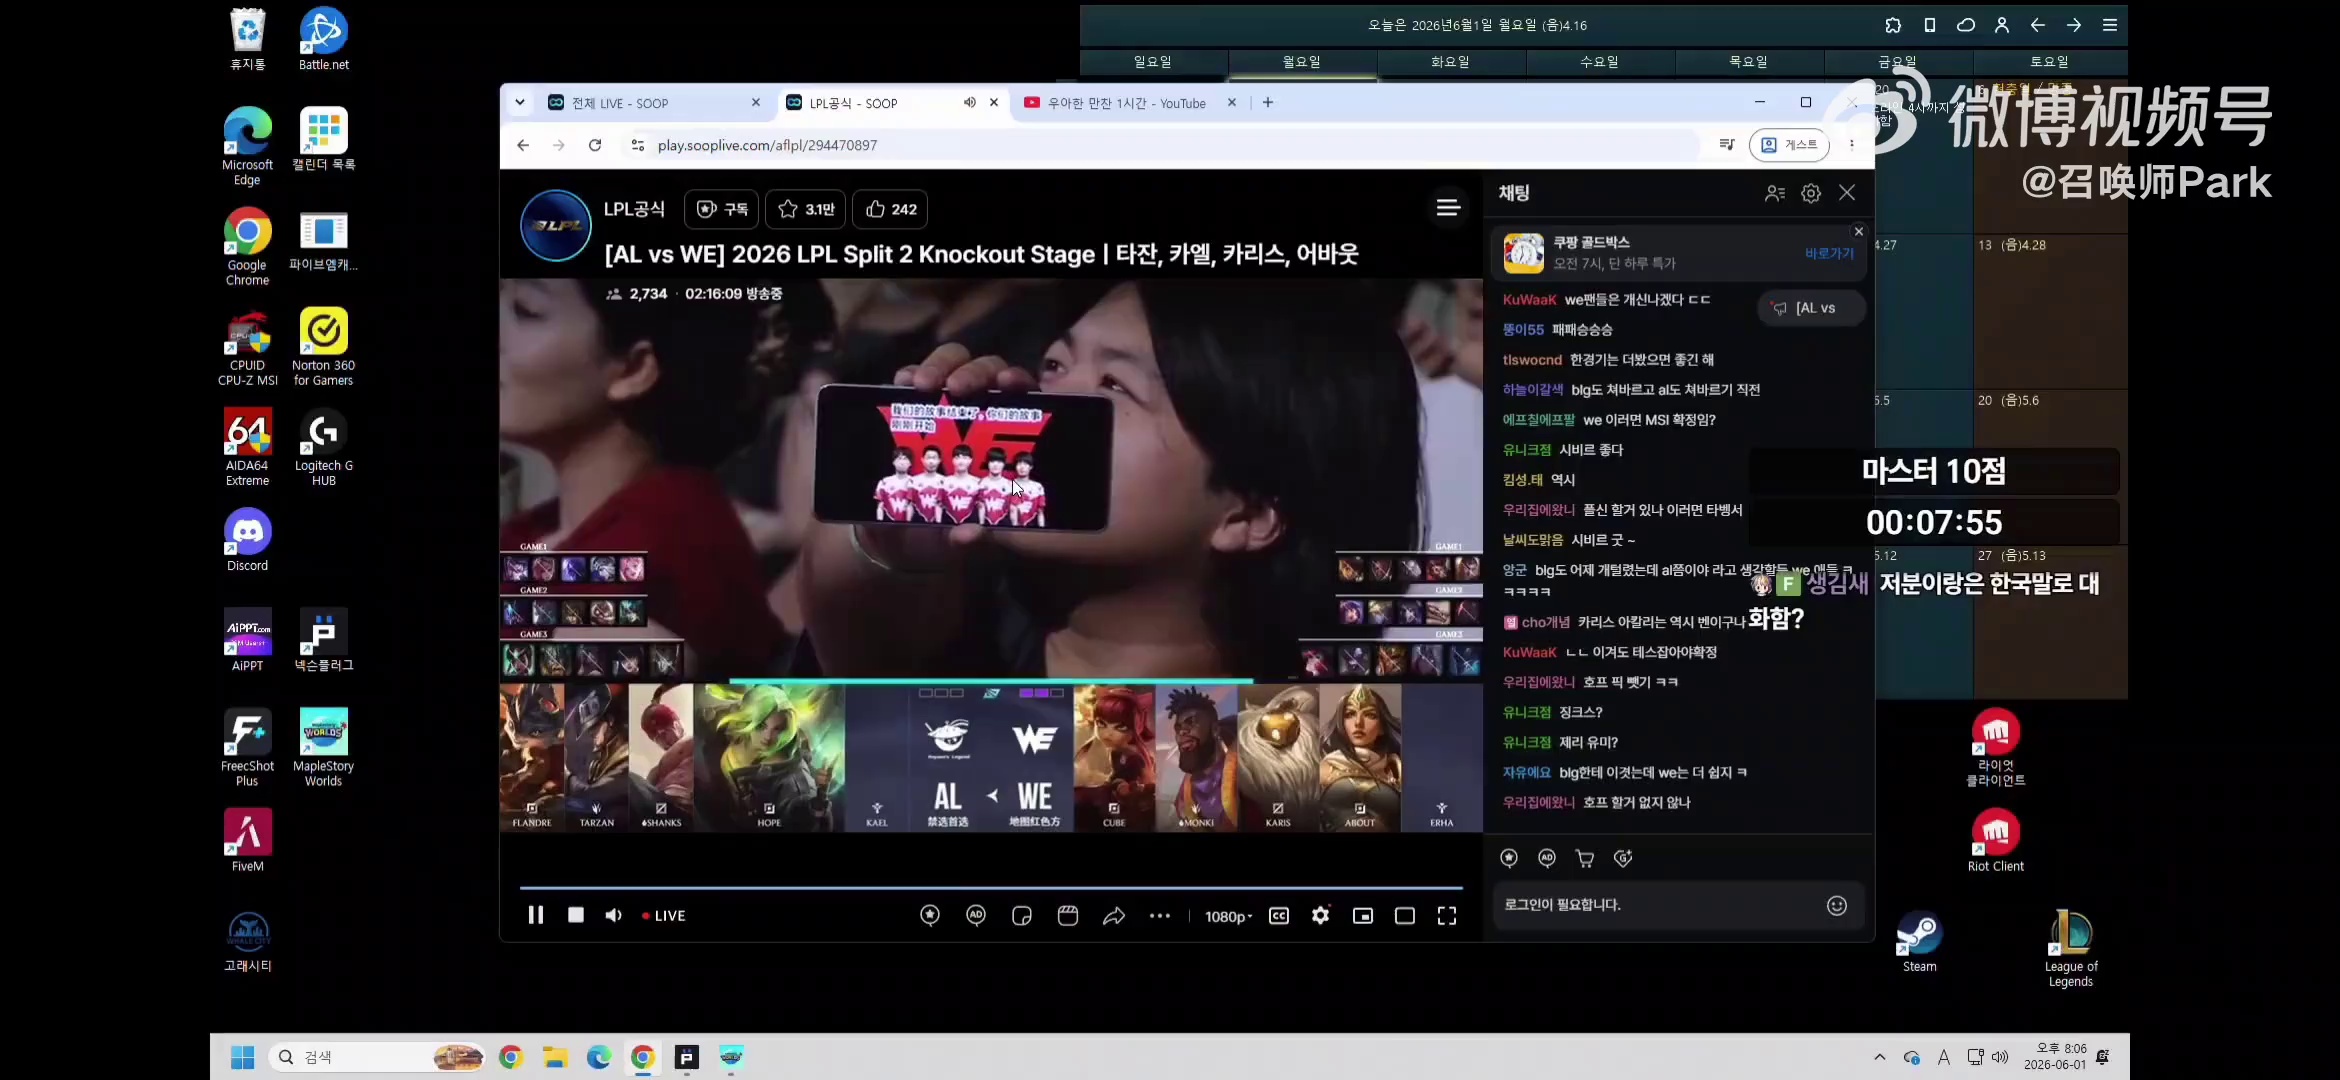Open Norton 360 for Gamers
This screenshot has height=1080, width=2340.
pos(323,347)
